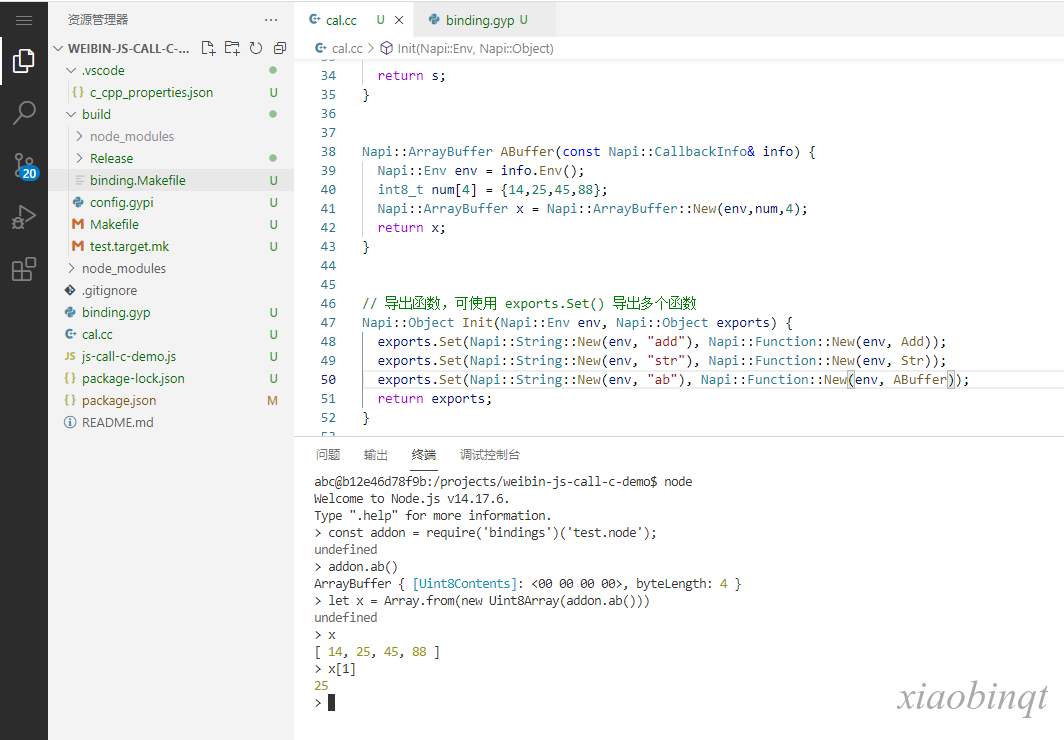Close the cal.cc editor tab
Image resolution: width=1064 pixels, height=740 pixels.
(399, 20)
